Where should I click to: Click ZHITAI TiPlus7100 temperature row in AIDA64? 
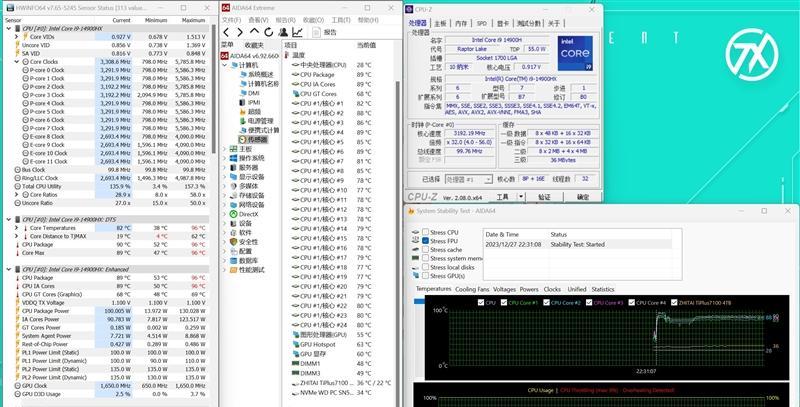tap(342, 383)
